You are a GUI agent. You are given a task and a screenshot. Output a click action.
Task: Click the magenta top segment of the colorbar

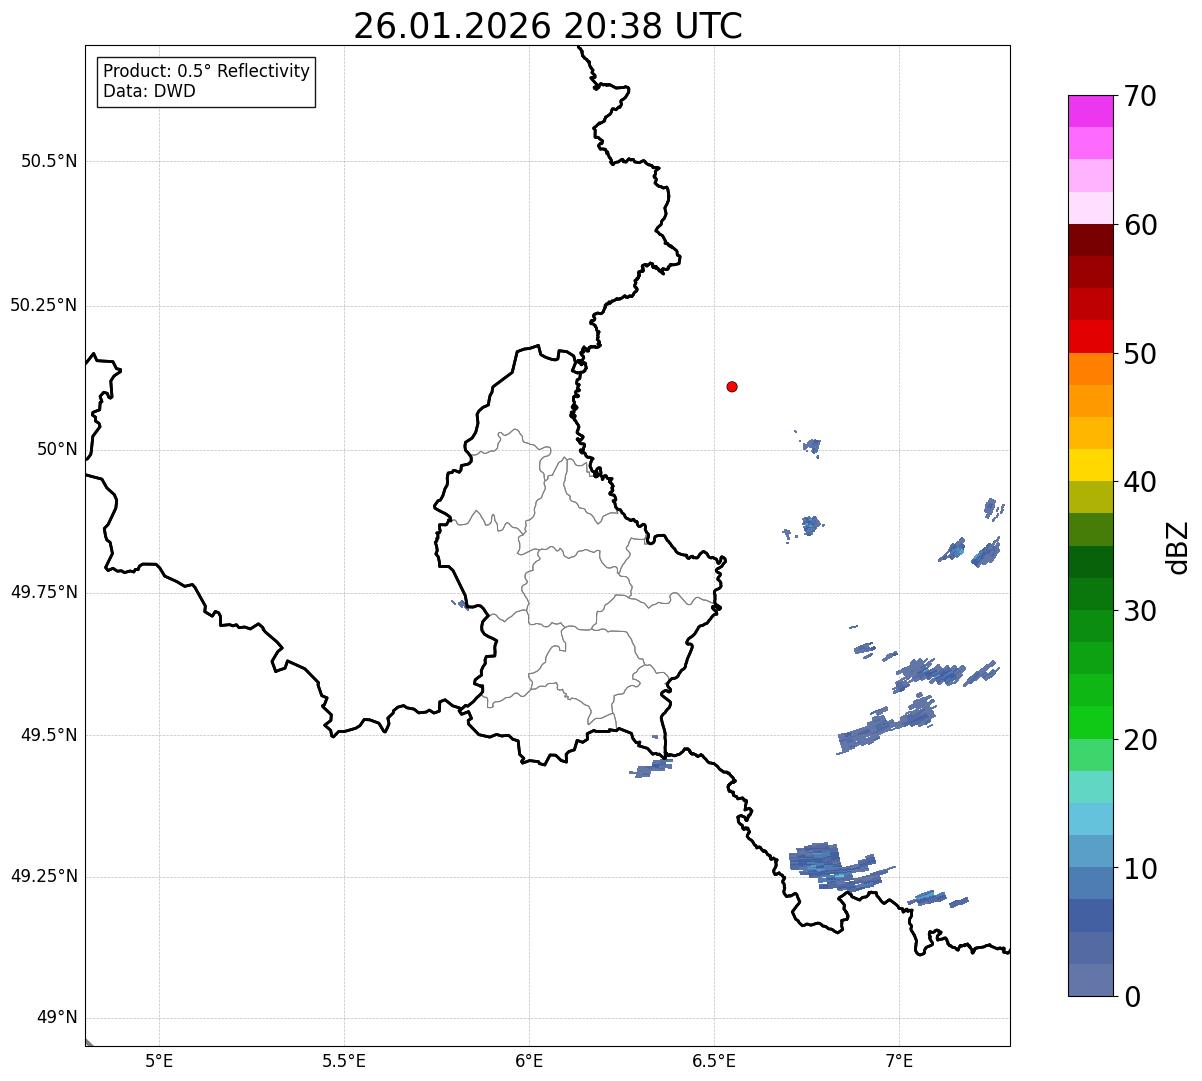point(1090,111)
